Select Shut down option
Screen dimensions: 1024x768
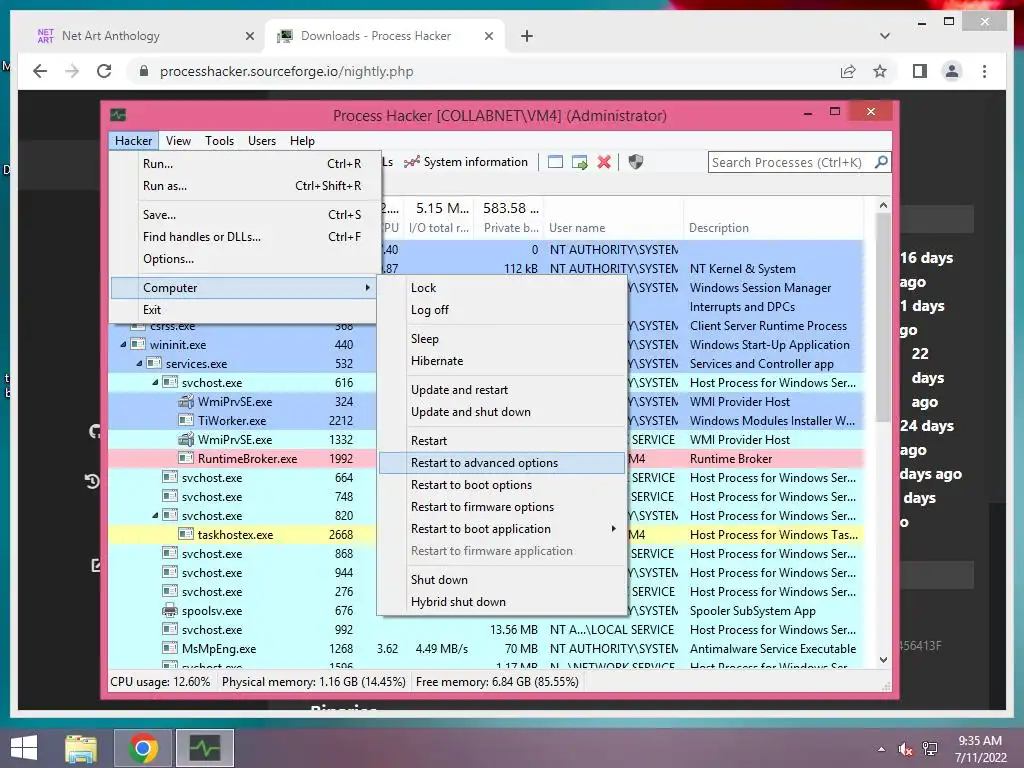(502, 580)
